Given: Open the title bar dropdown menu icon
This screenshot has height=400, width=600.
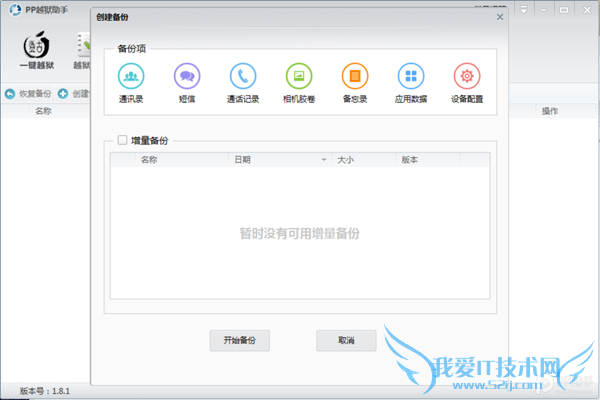Looking at the screenshot, I should (523, 10).
